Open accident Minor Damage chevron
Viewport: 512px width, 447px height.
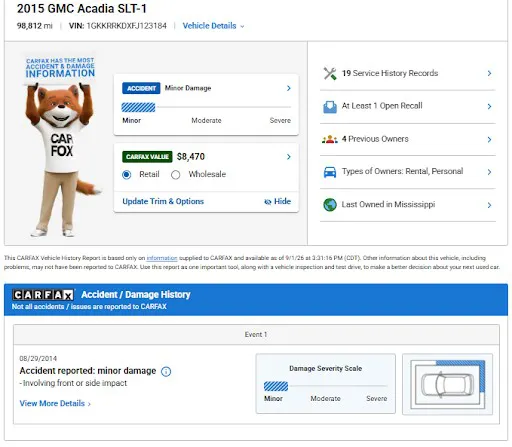coord(289,88)
